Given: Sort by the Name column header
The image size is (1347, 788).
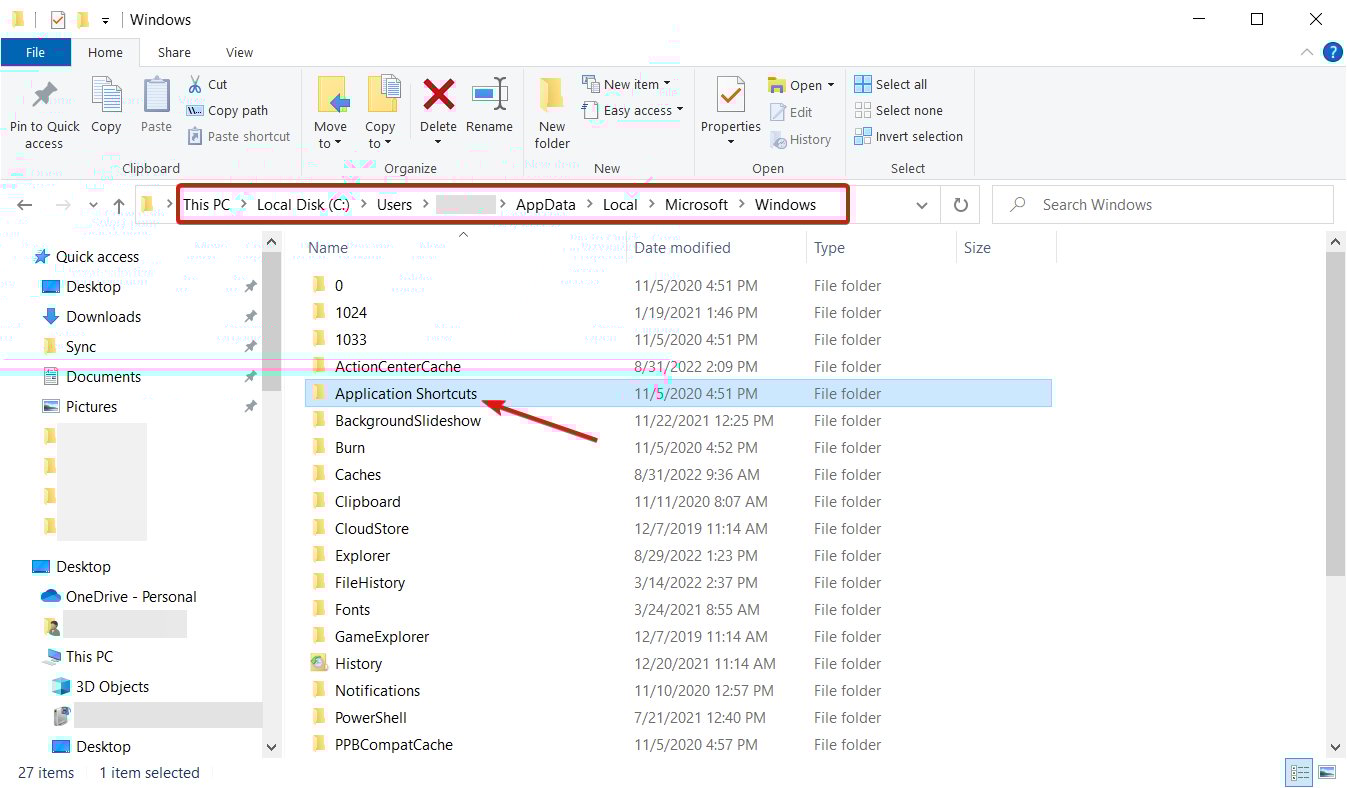Looking at the screenshot, I should (x=328, y=248).
